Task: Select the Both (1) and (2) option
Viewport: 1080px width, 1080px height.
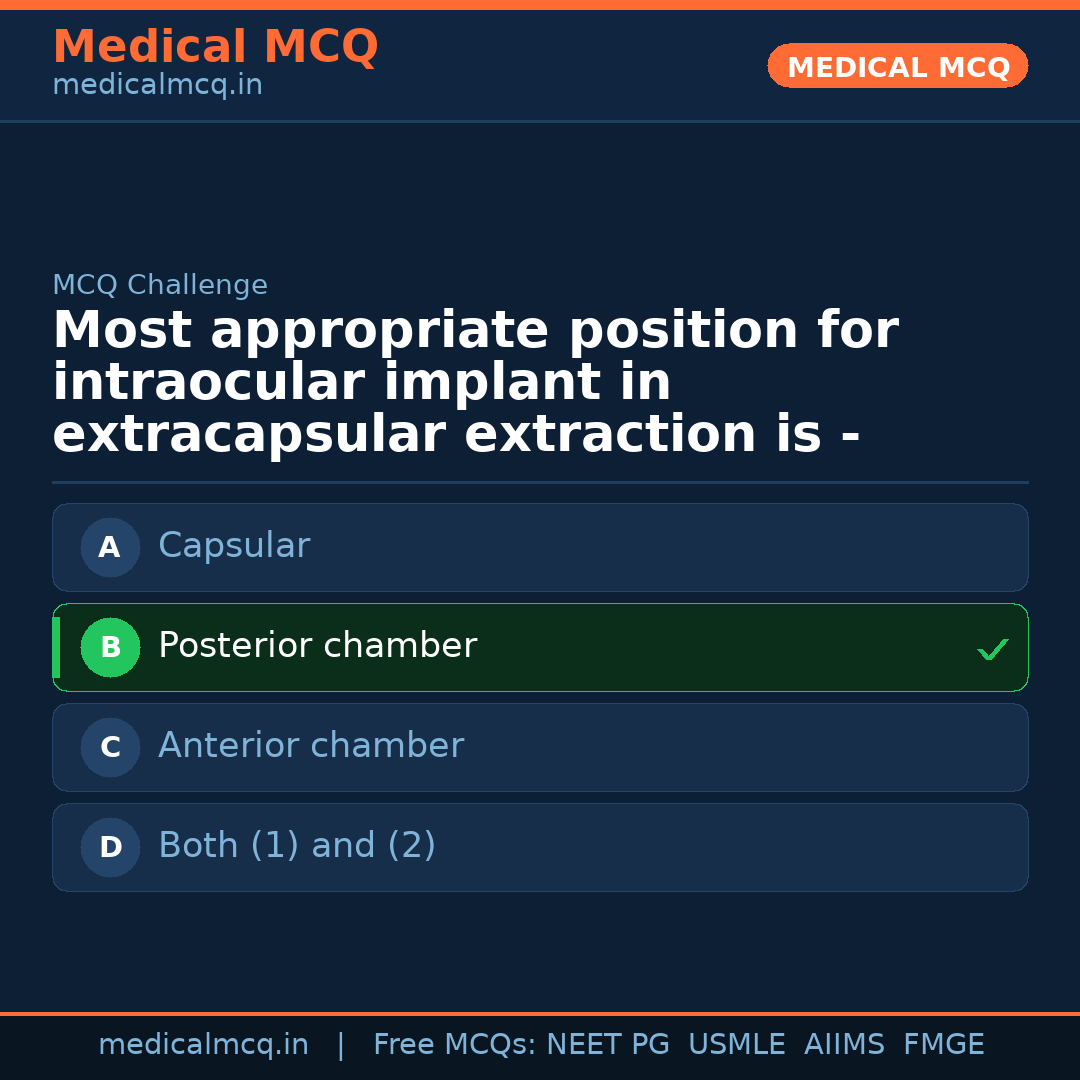Action: (x=540, y=847)
